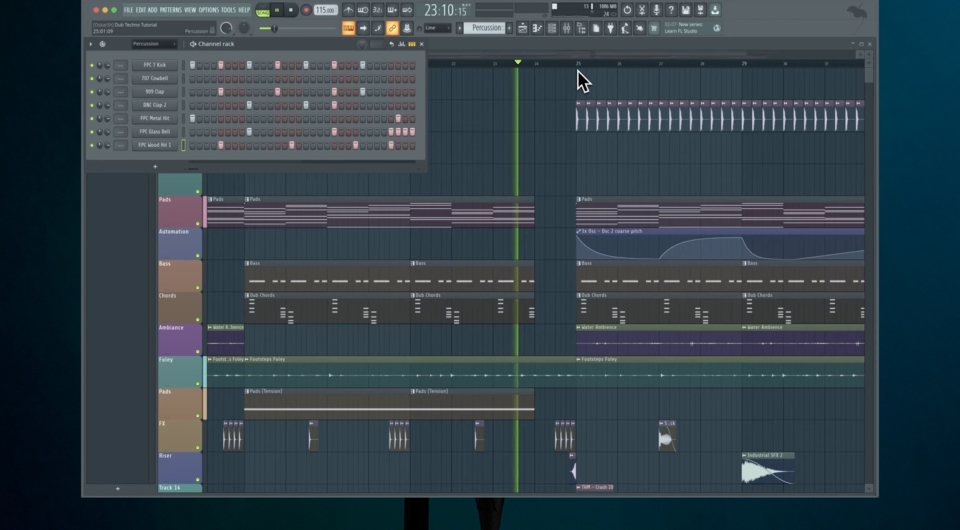Open the piano roll toolbar icon
The height and width of the screenshot is (530, 960).
(x=537, y=28)
